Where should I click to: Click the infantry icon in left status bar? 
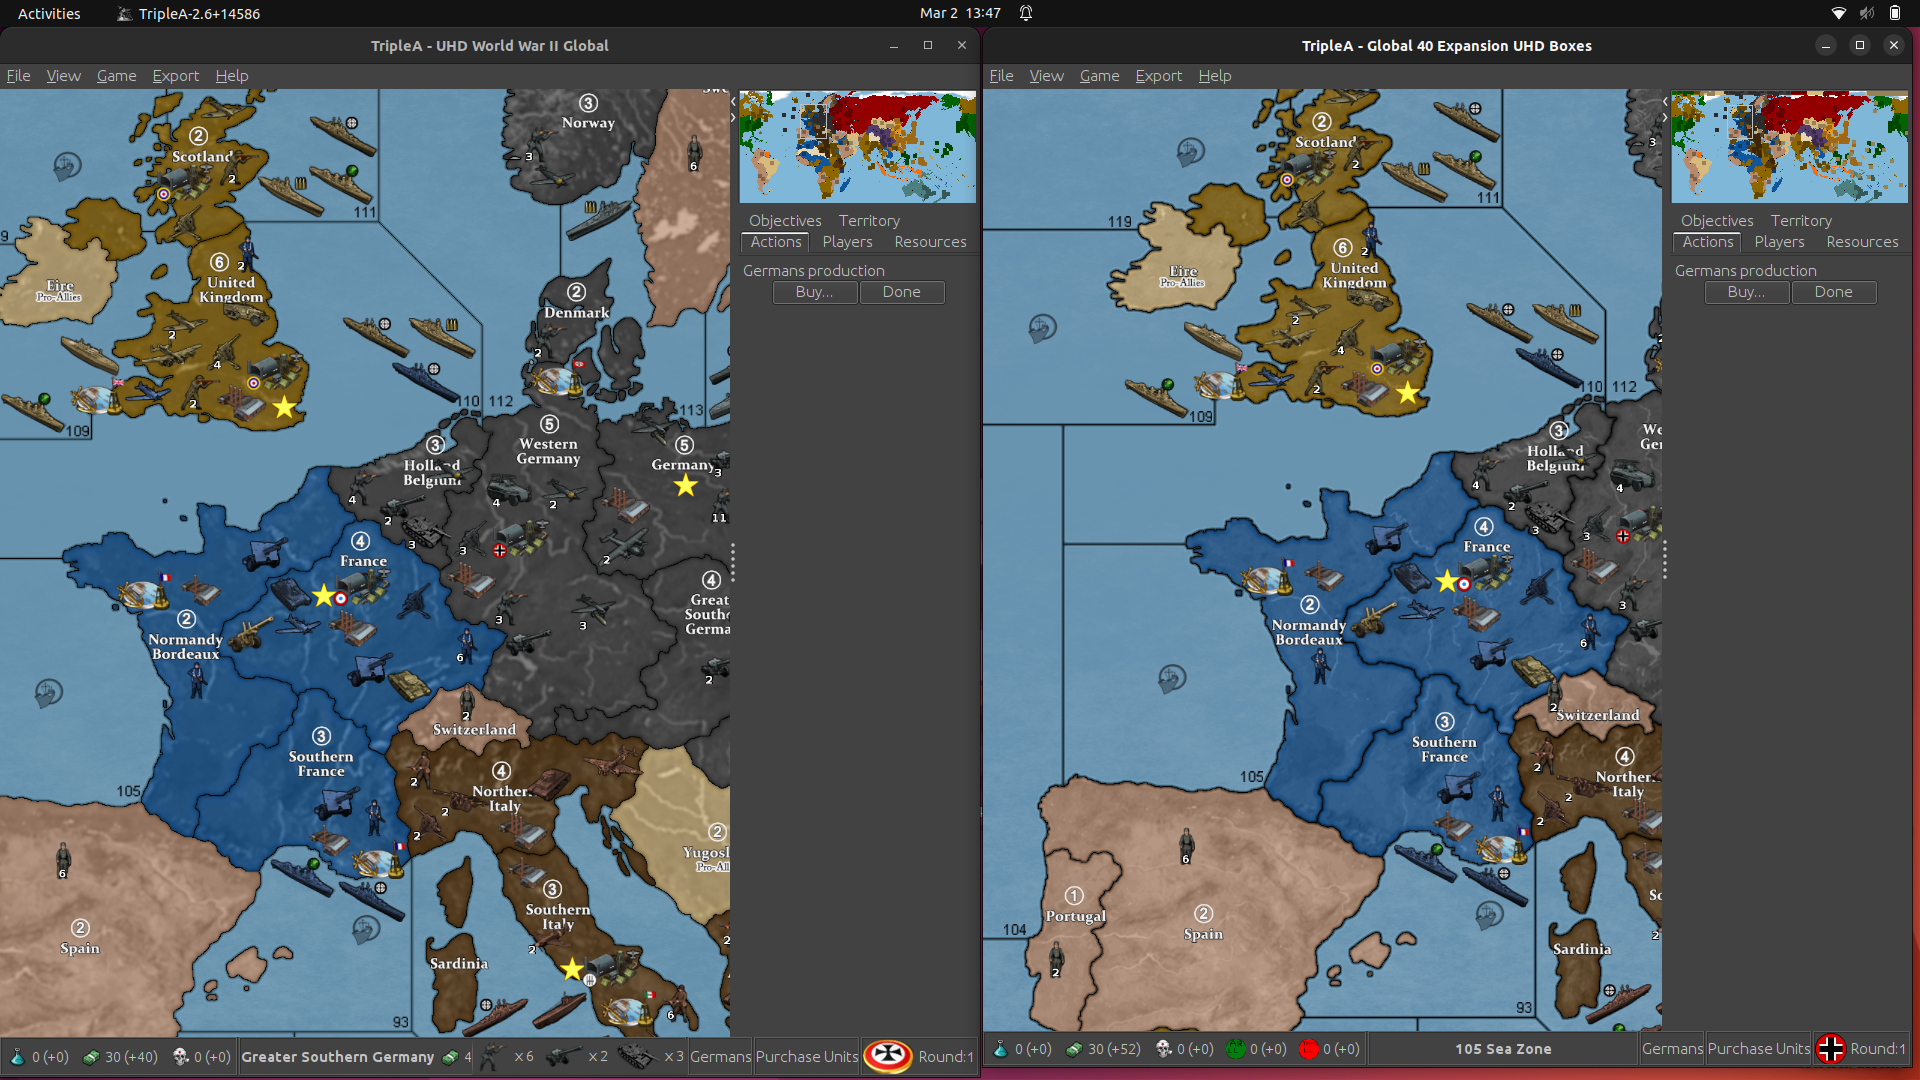tap(492, 1056)
